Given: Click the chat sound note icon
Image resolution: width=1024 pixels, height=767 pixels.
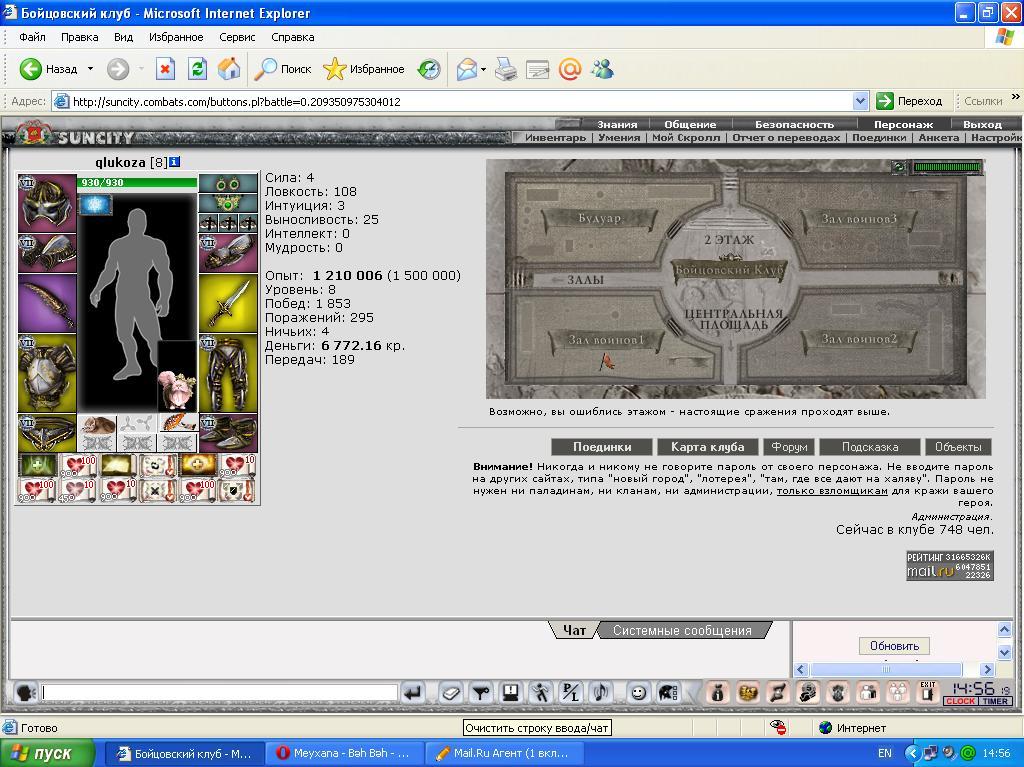Looking at the screenshot, I should [601, 693].
